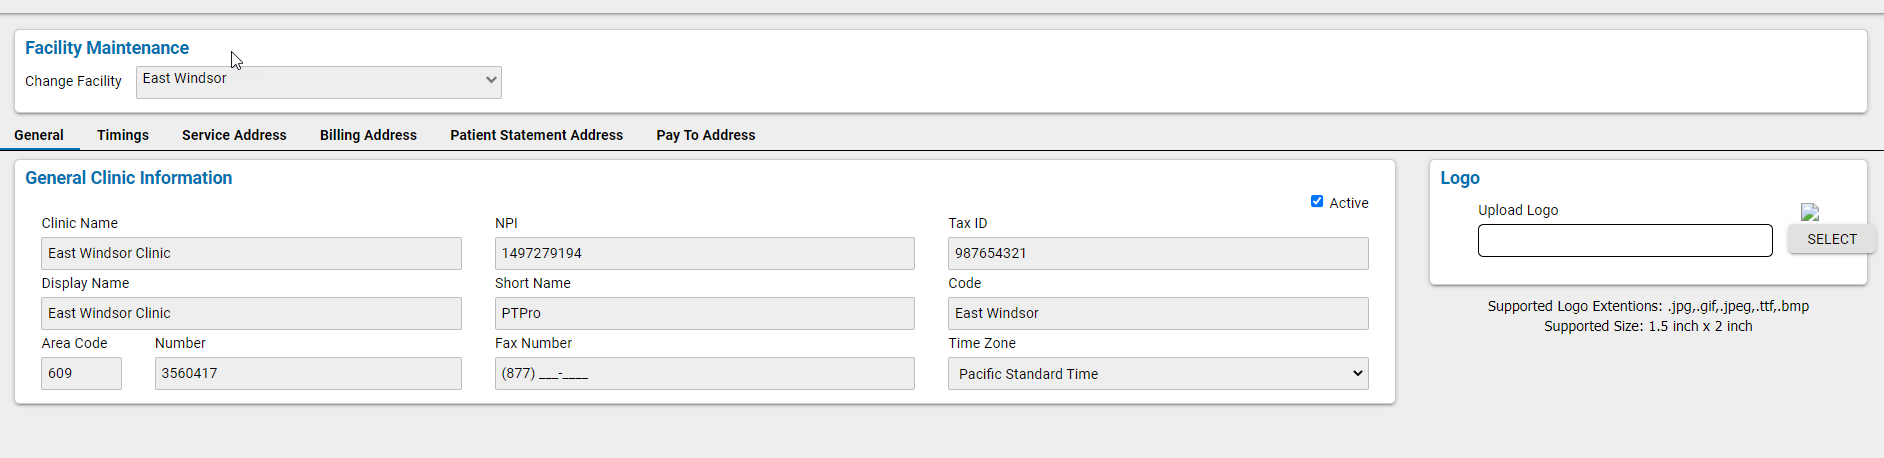Viewport: 1884px width, 458px height.
Task: Switch to the General tab
Action: pyautogui.click(x=39, y=135)
